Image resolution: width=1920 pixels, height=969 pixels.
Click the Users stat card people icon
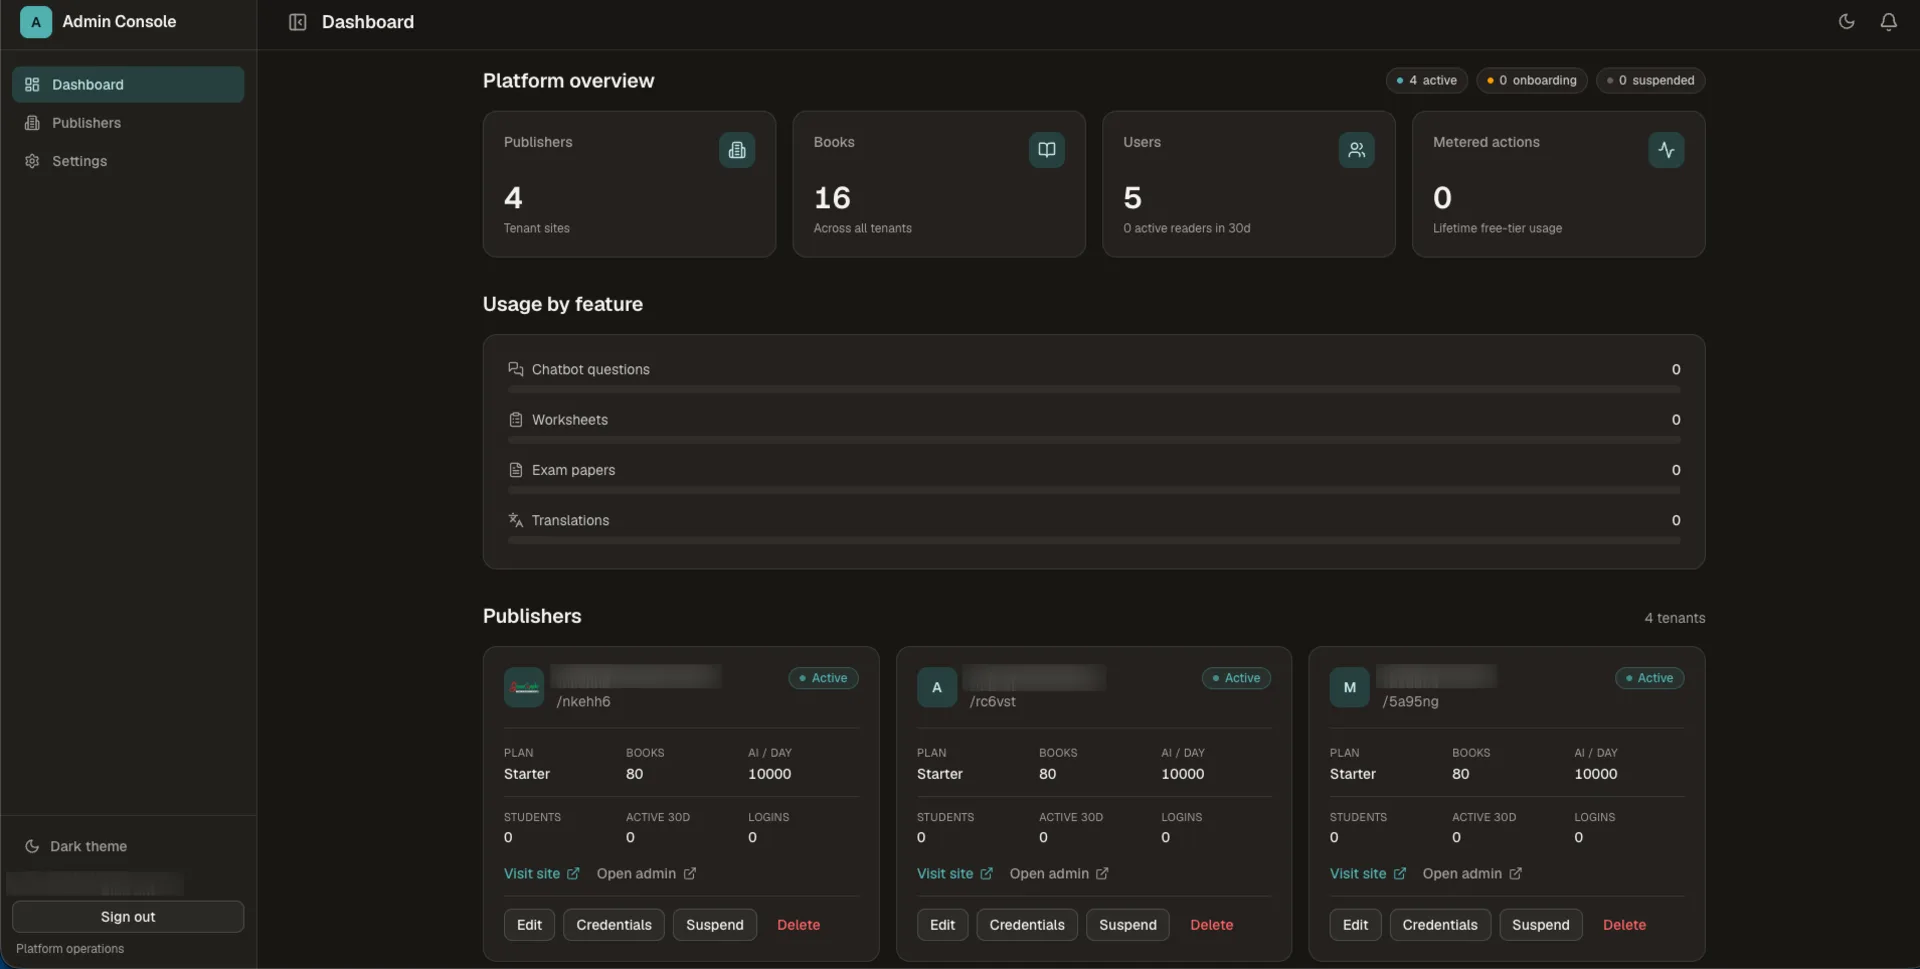click(x=1356, y=150)
